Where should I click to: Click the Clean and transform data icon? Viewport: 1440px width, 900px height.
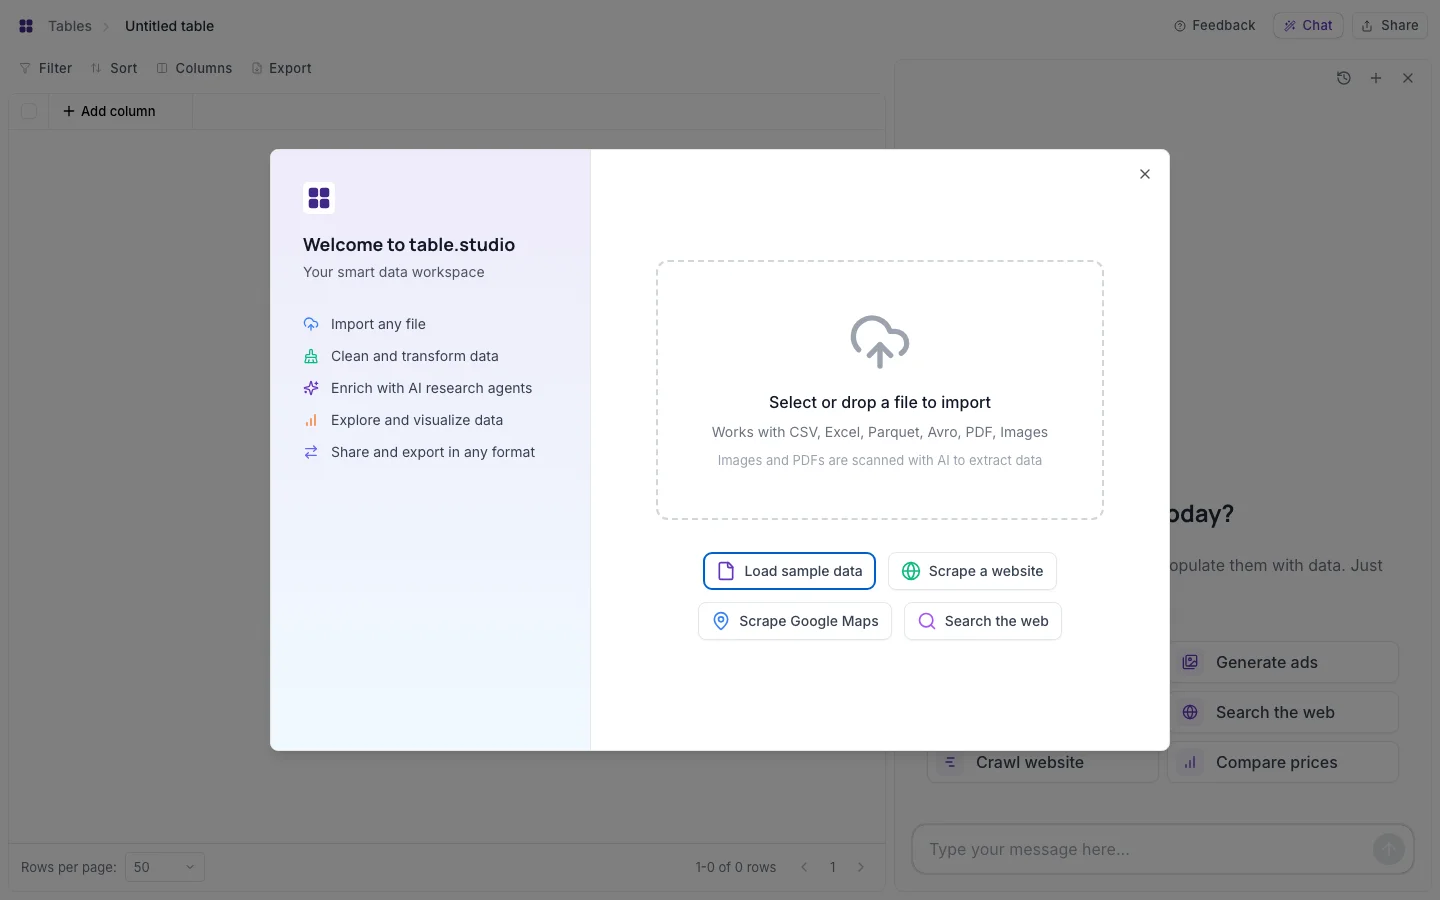point(311,356)
